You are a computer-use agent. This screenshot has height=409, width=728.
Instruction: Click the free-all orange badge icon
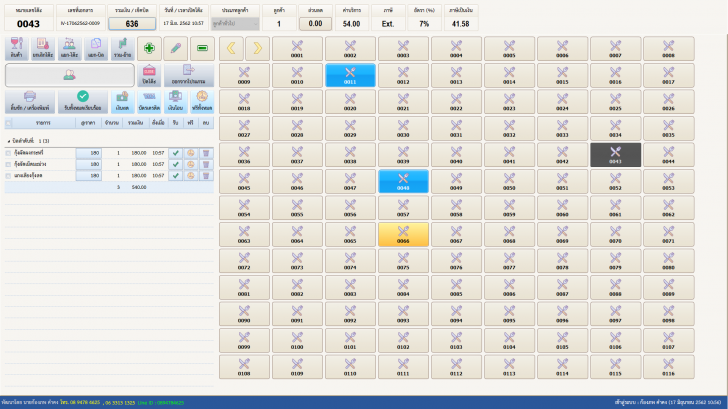click(202, 101)
